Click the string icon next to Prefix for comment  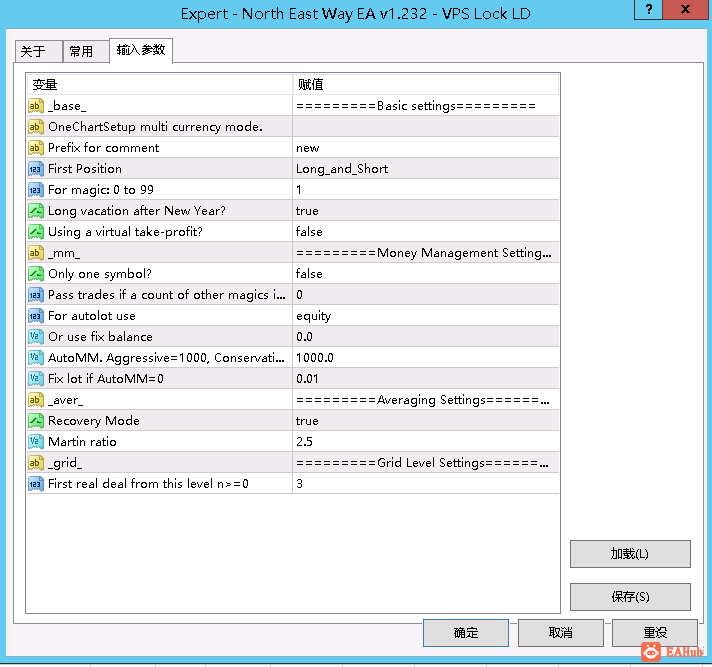pyautogui.click(x=35, y=148)
